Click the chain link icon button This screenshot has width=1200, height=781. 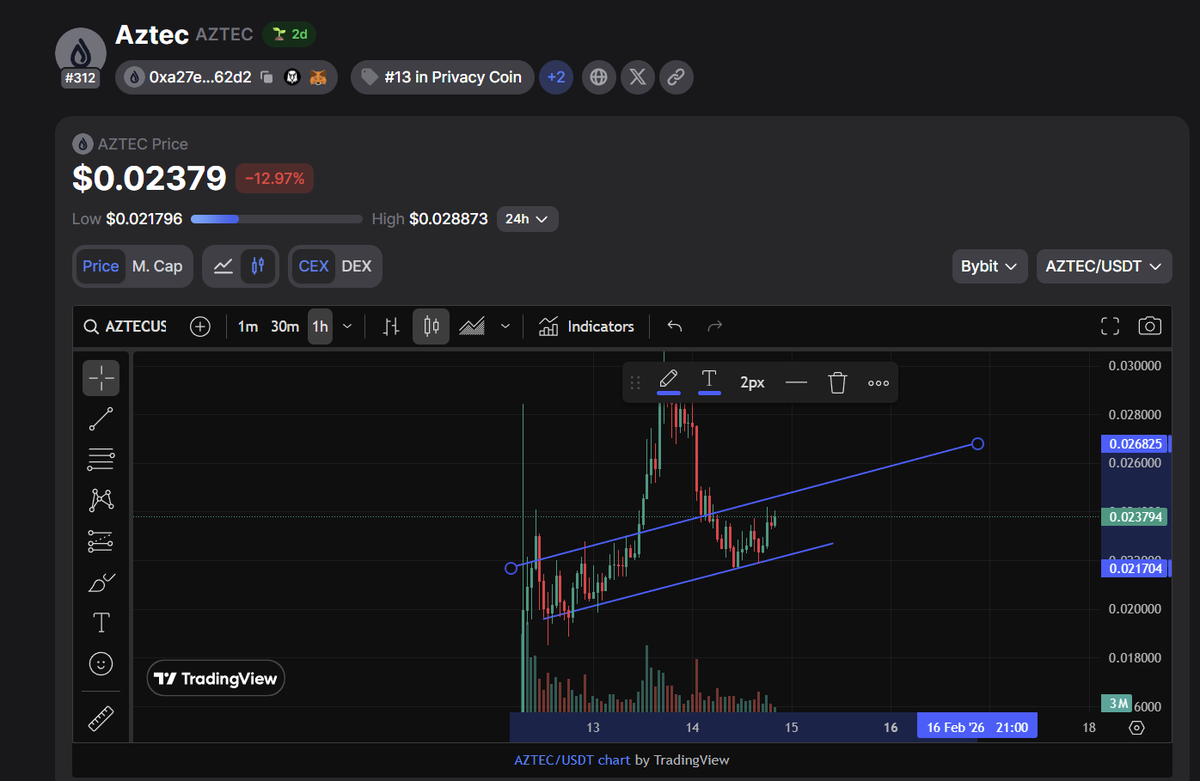pyautogui.click(x=676, y=77)
